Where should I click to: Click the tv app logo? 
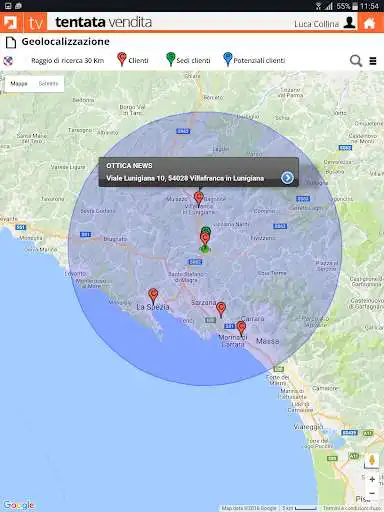(35, 23)
